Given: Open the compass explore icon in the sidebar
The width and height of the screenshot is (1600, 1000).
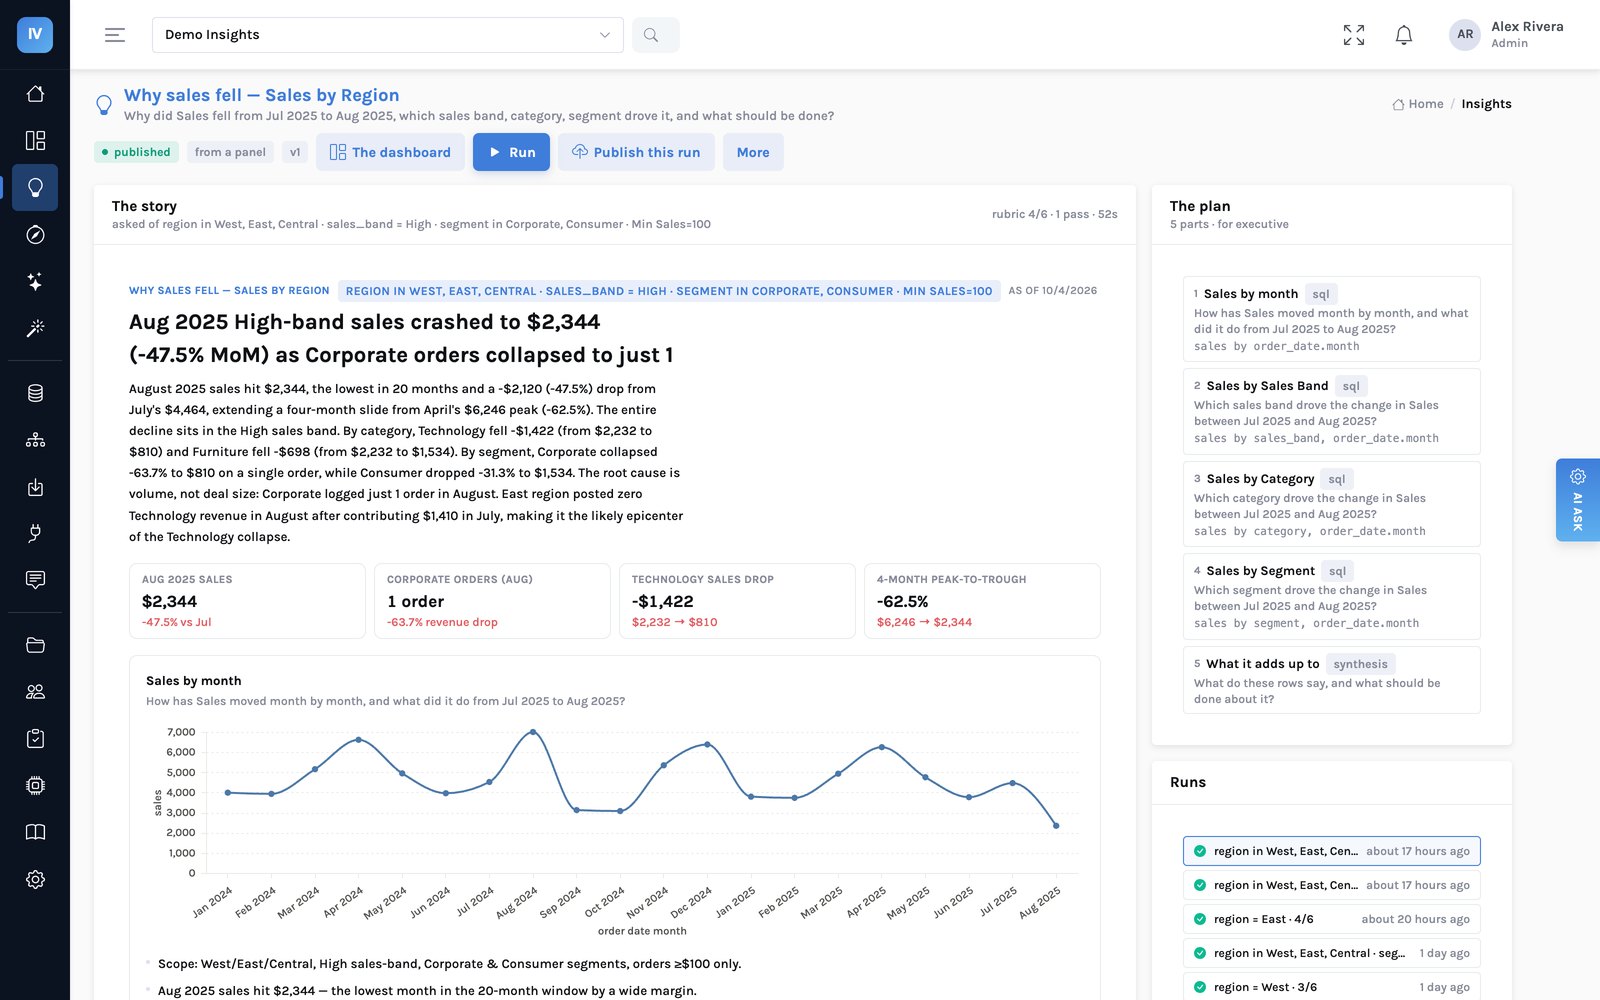Looking at the screenshot, I should 35,234.
